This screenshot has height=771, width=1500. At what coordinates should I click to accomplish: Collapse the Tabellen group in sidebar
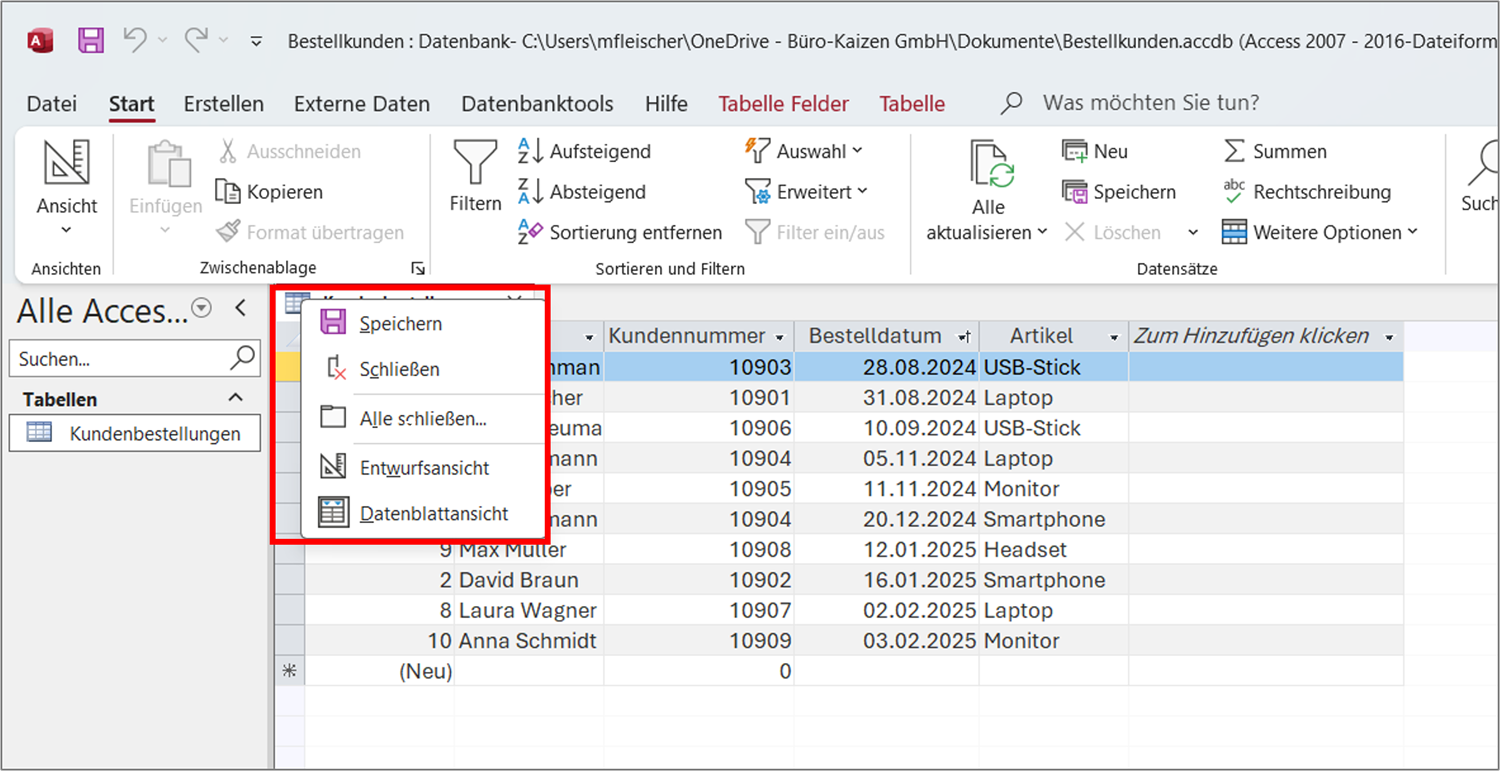(235, 398)
